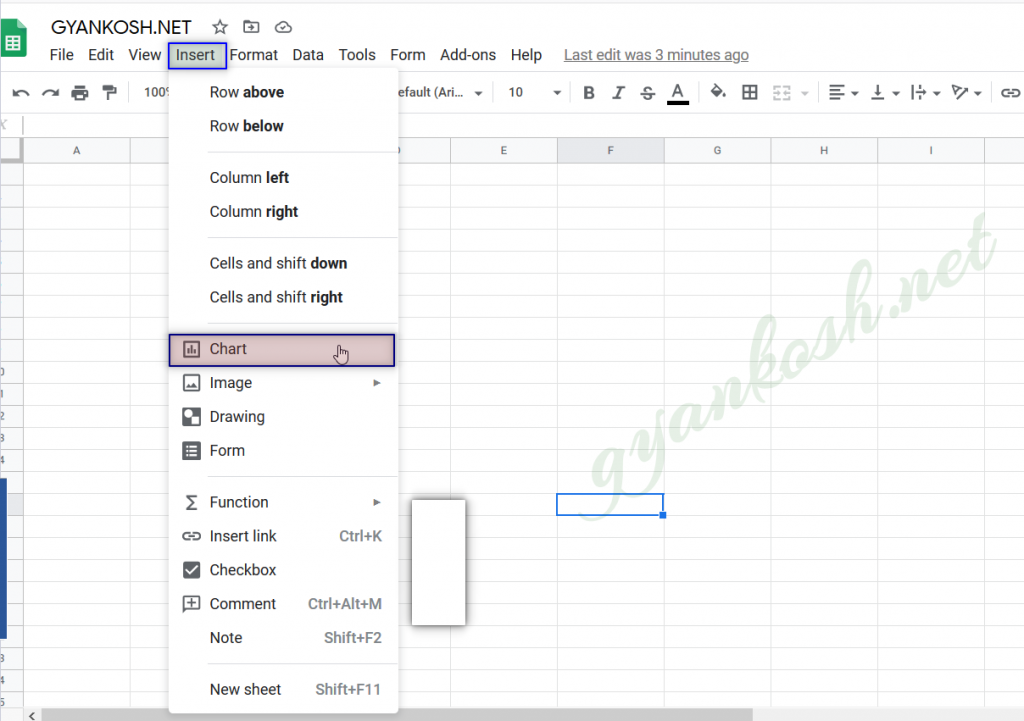Toggle the text color underline icon
Screen dimensions: 1024x721
pos(678,92)
